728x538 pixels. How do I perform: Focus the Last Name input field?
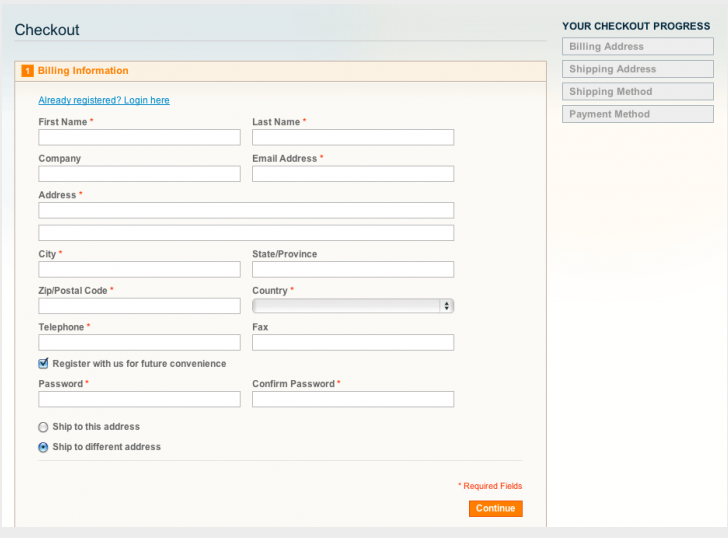point(353,137)
